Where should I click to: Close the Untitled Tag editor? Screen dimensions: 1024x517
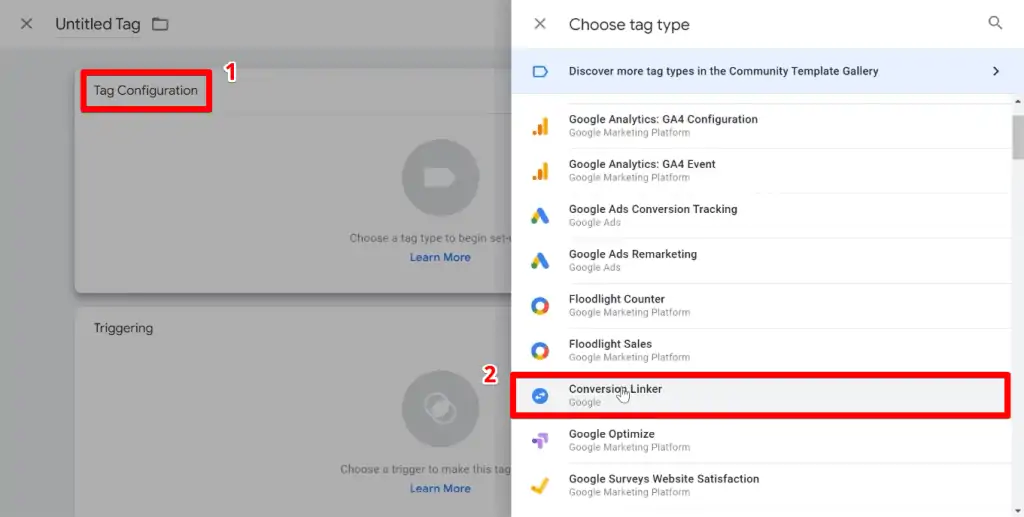pos(27,24)
